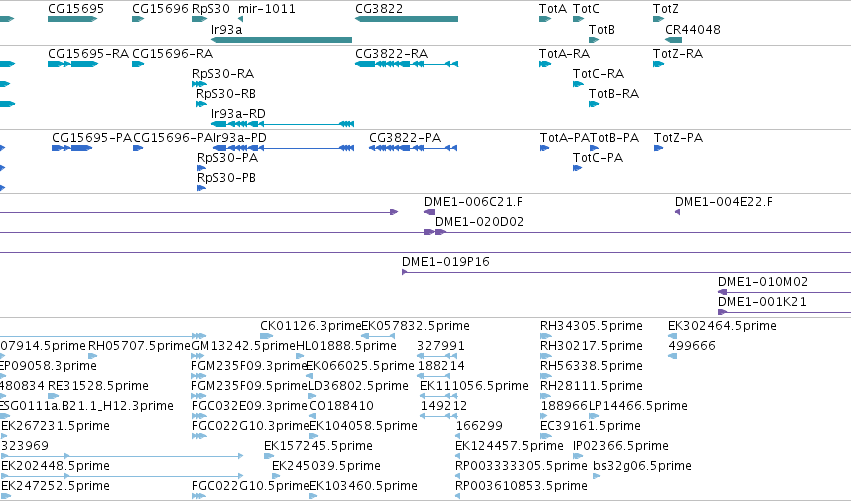Select the Ir93a gene label

pos(226,29)
